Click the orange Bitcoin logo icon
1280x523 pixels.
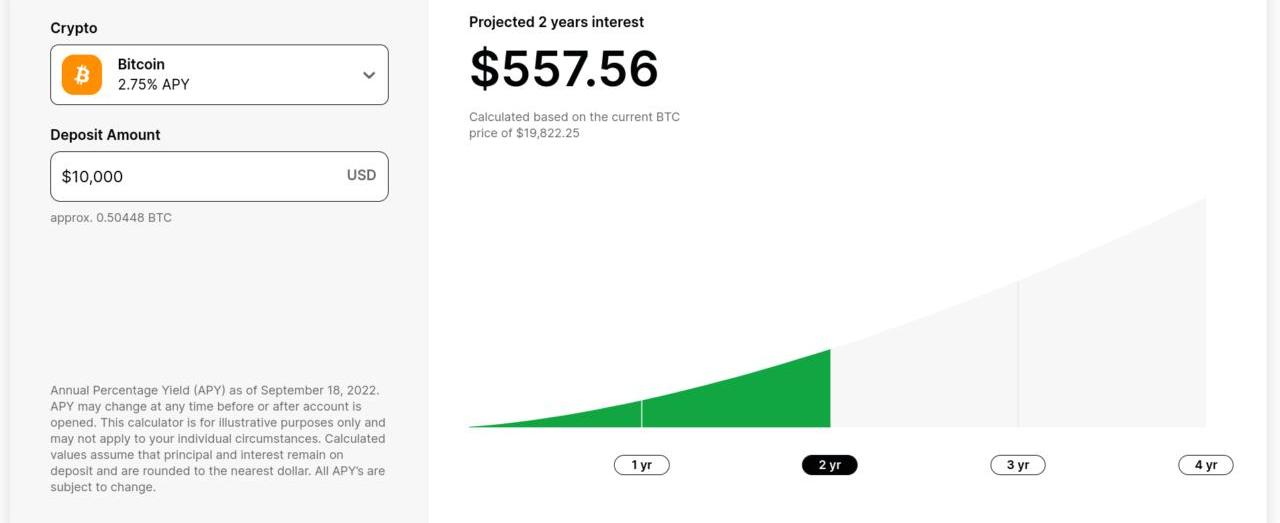(82, 75)
